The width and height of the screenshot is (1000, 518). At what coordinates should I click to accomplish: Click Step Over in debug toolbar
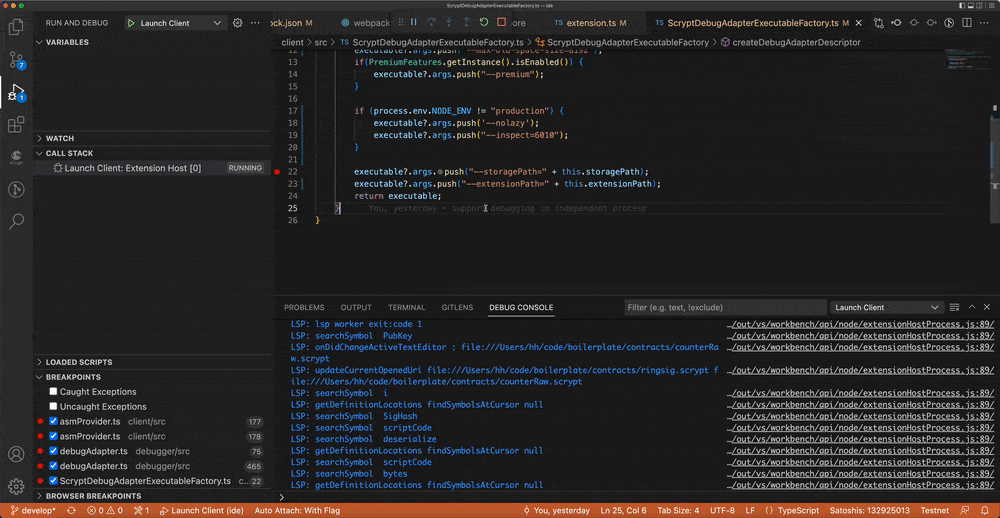pos(432,22)
